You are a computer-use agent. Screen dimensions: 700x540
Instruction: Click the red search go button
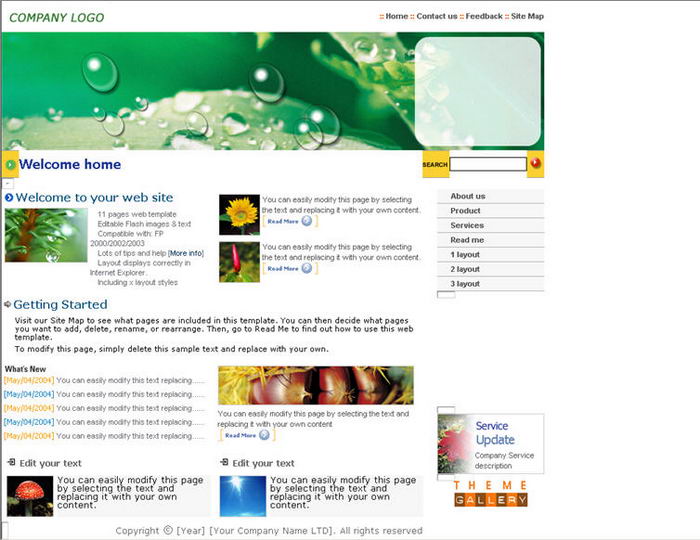(x=536, y=164)
